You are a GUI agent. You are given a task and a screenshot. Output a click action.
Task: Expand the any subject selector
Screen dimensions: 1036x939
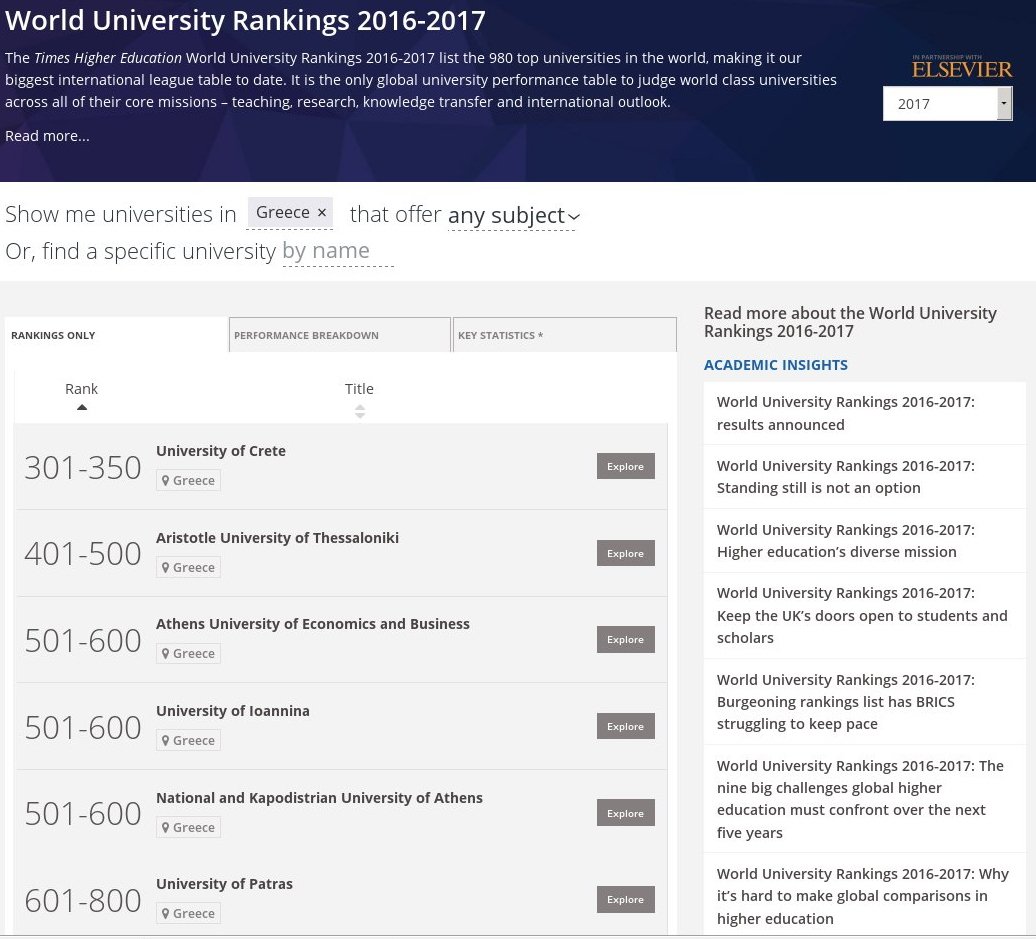[x=513, y=215]
